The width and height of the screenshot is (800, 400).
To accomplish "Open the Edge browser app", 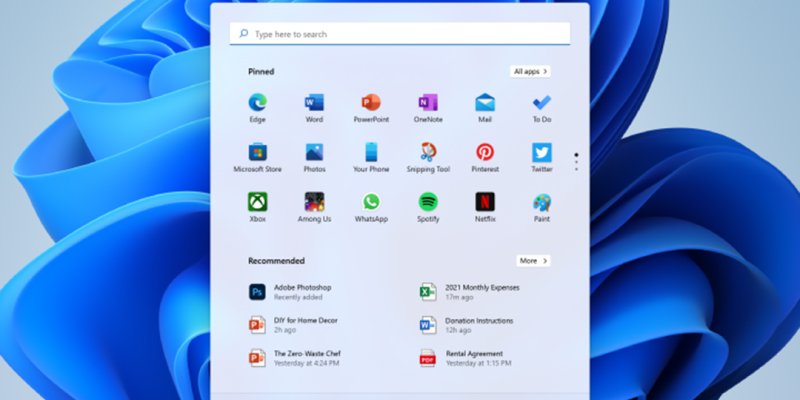I will (257, 103).
